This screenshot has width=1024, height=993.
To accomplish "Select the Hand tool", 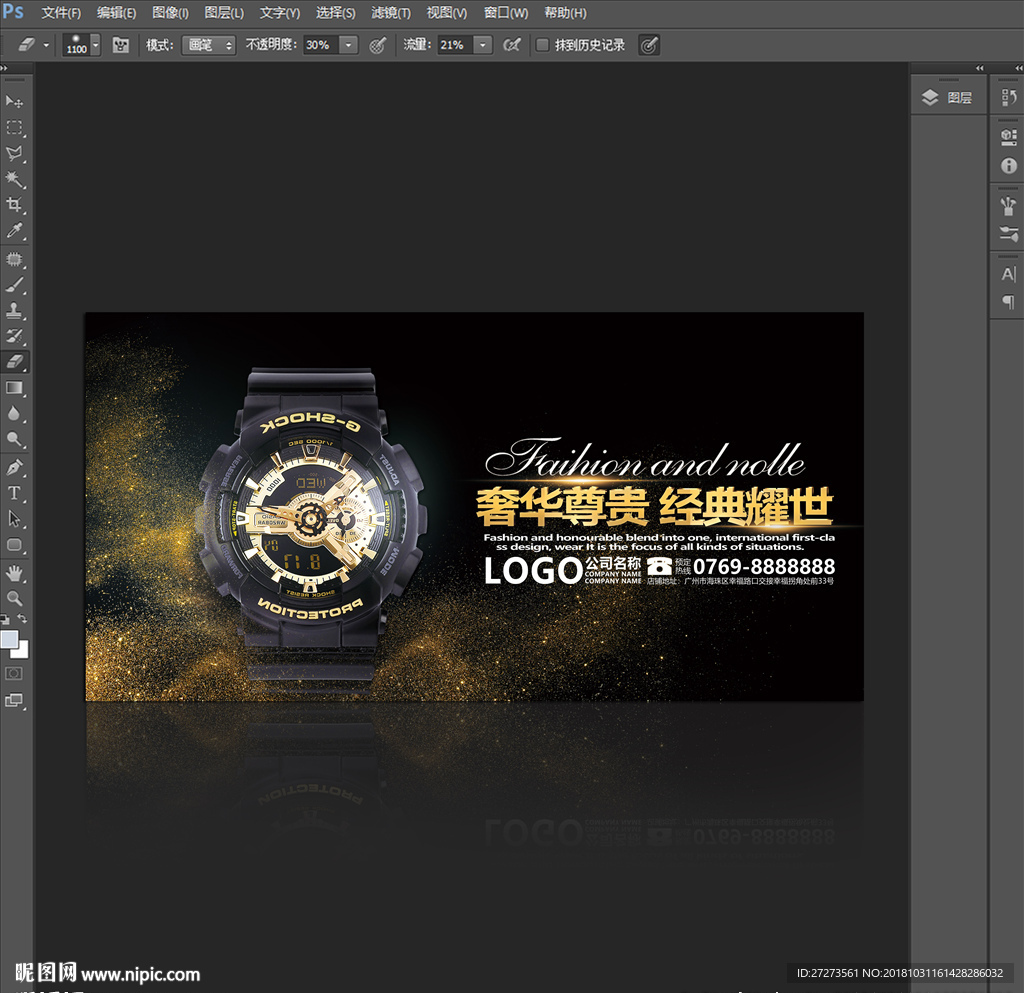I will pos(14,573).
